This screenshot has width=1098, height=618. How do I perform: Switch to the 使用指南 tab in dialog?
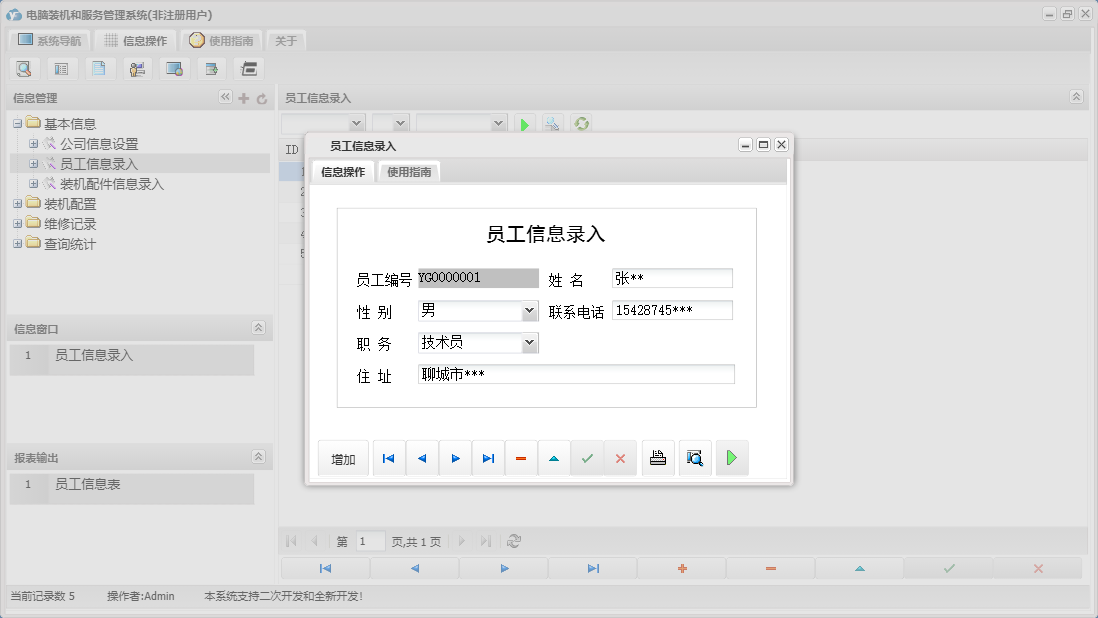pyautogui.click(x=409, y=171)
